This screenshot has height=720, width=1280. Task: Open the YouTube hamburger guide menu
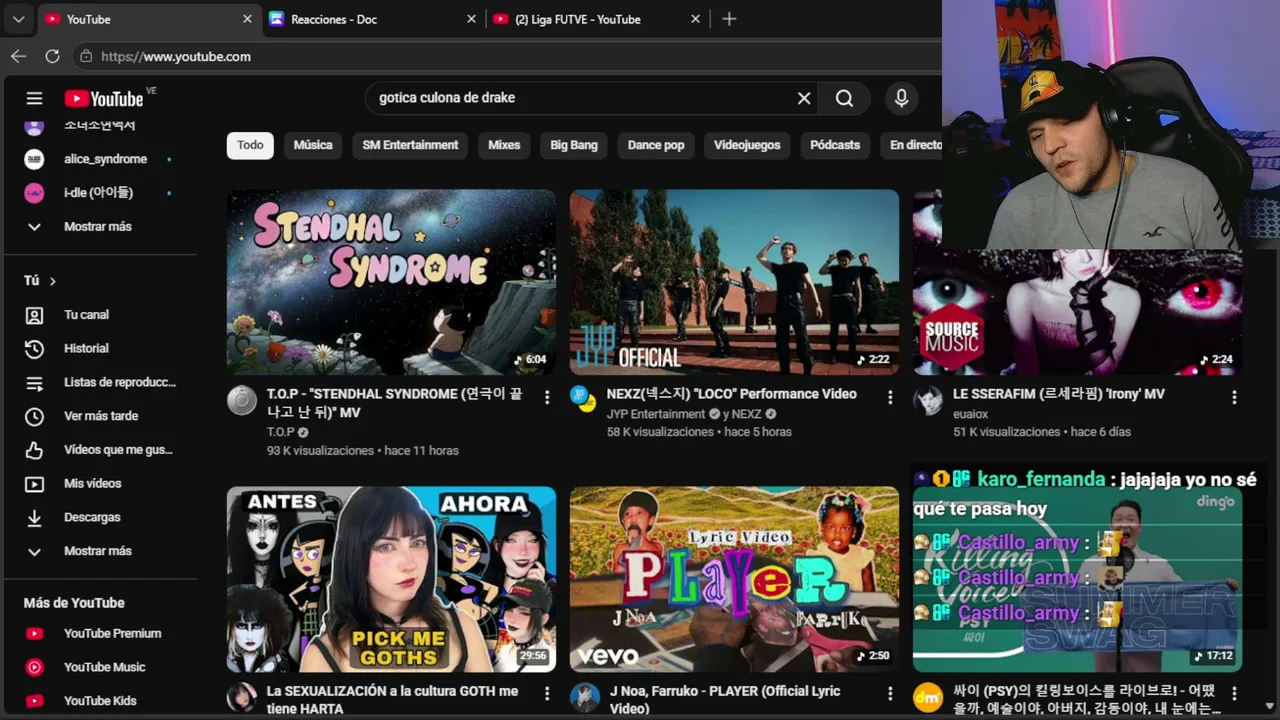34,98
